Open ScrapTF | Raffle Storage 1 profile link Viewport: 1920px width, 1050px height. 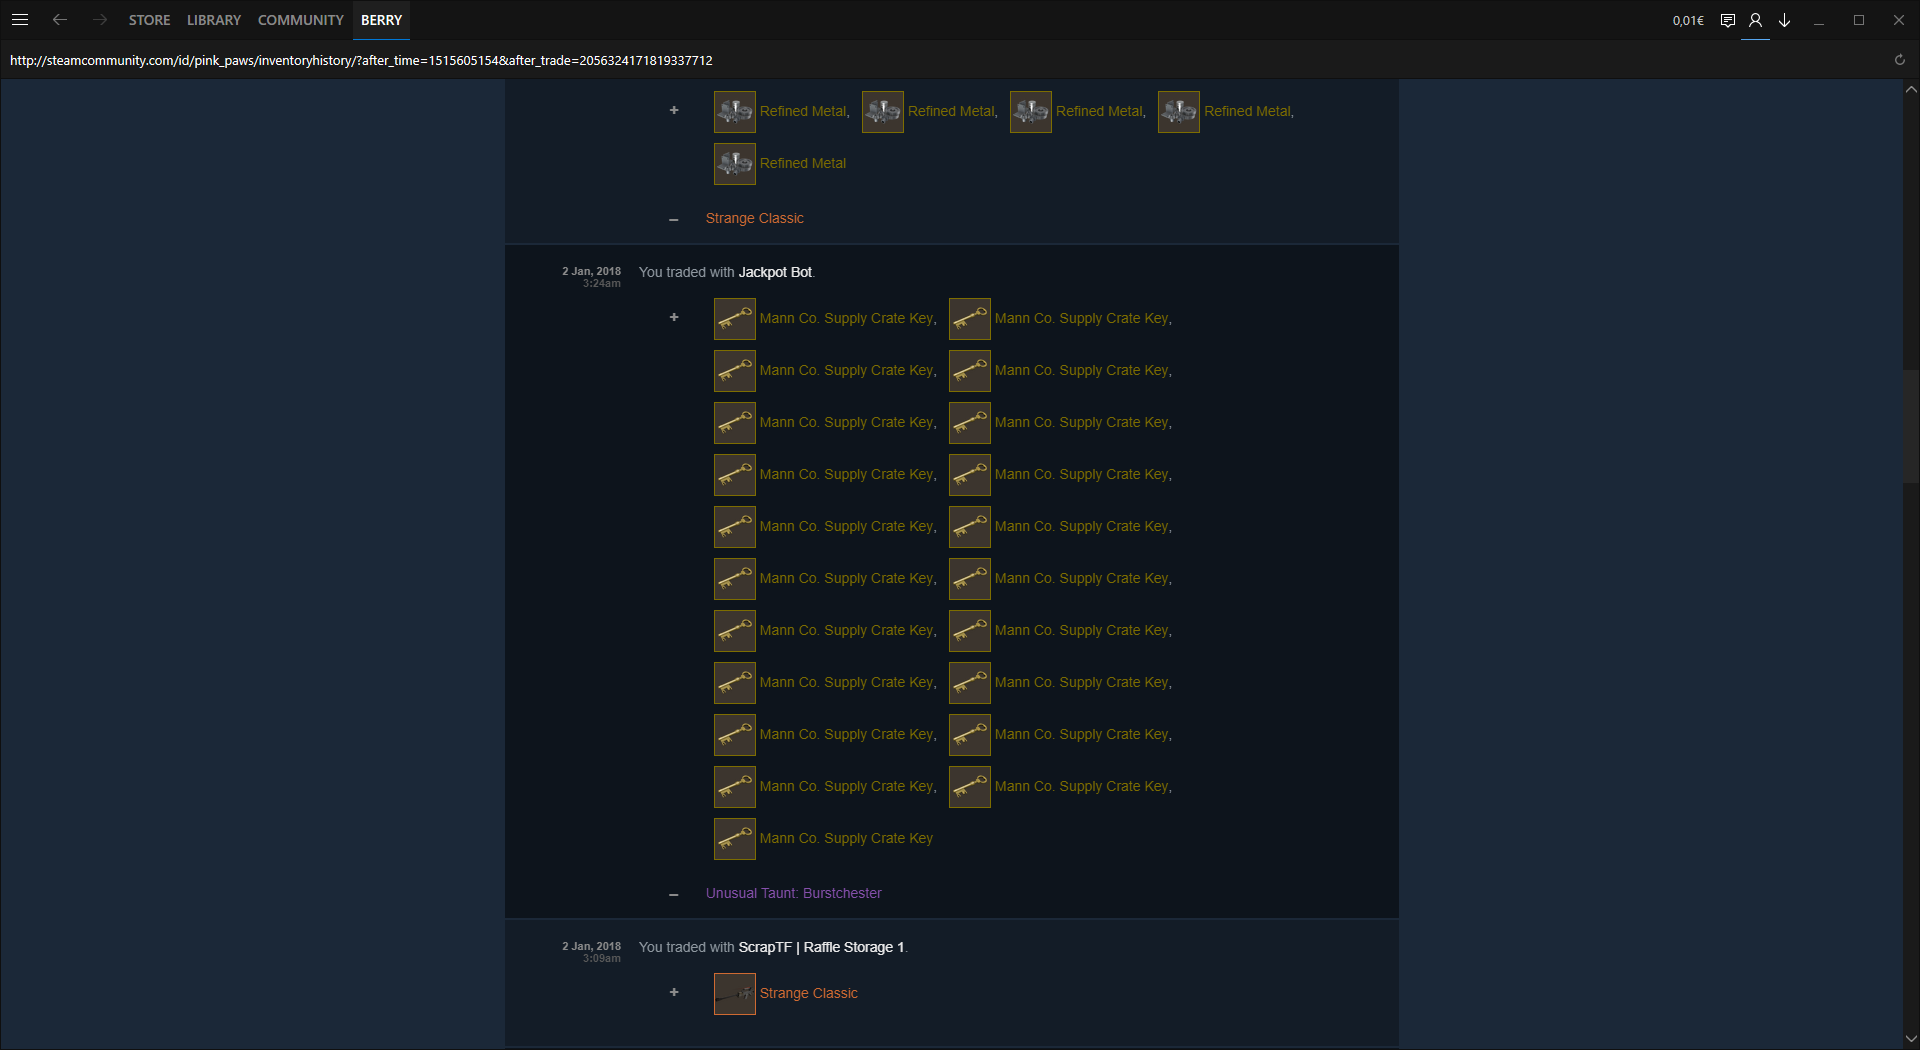tap(820, 947)
